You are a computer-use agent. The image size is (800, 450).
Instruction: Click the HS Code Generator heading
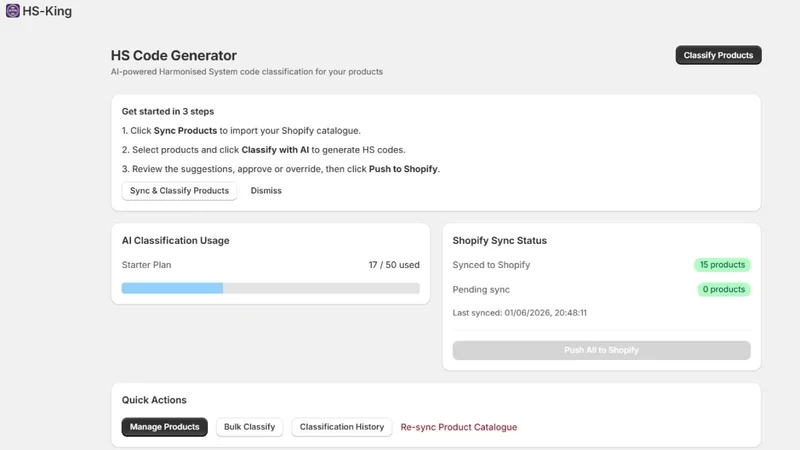pos(173,55)
